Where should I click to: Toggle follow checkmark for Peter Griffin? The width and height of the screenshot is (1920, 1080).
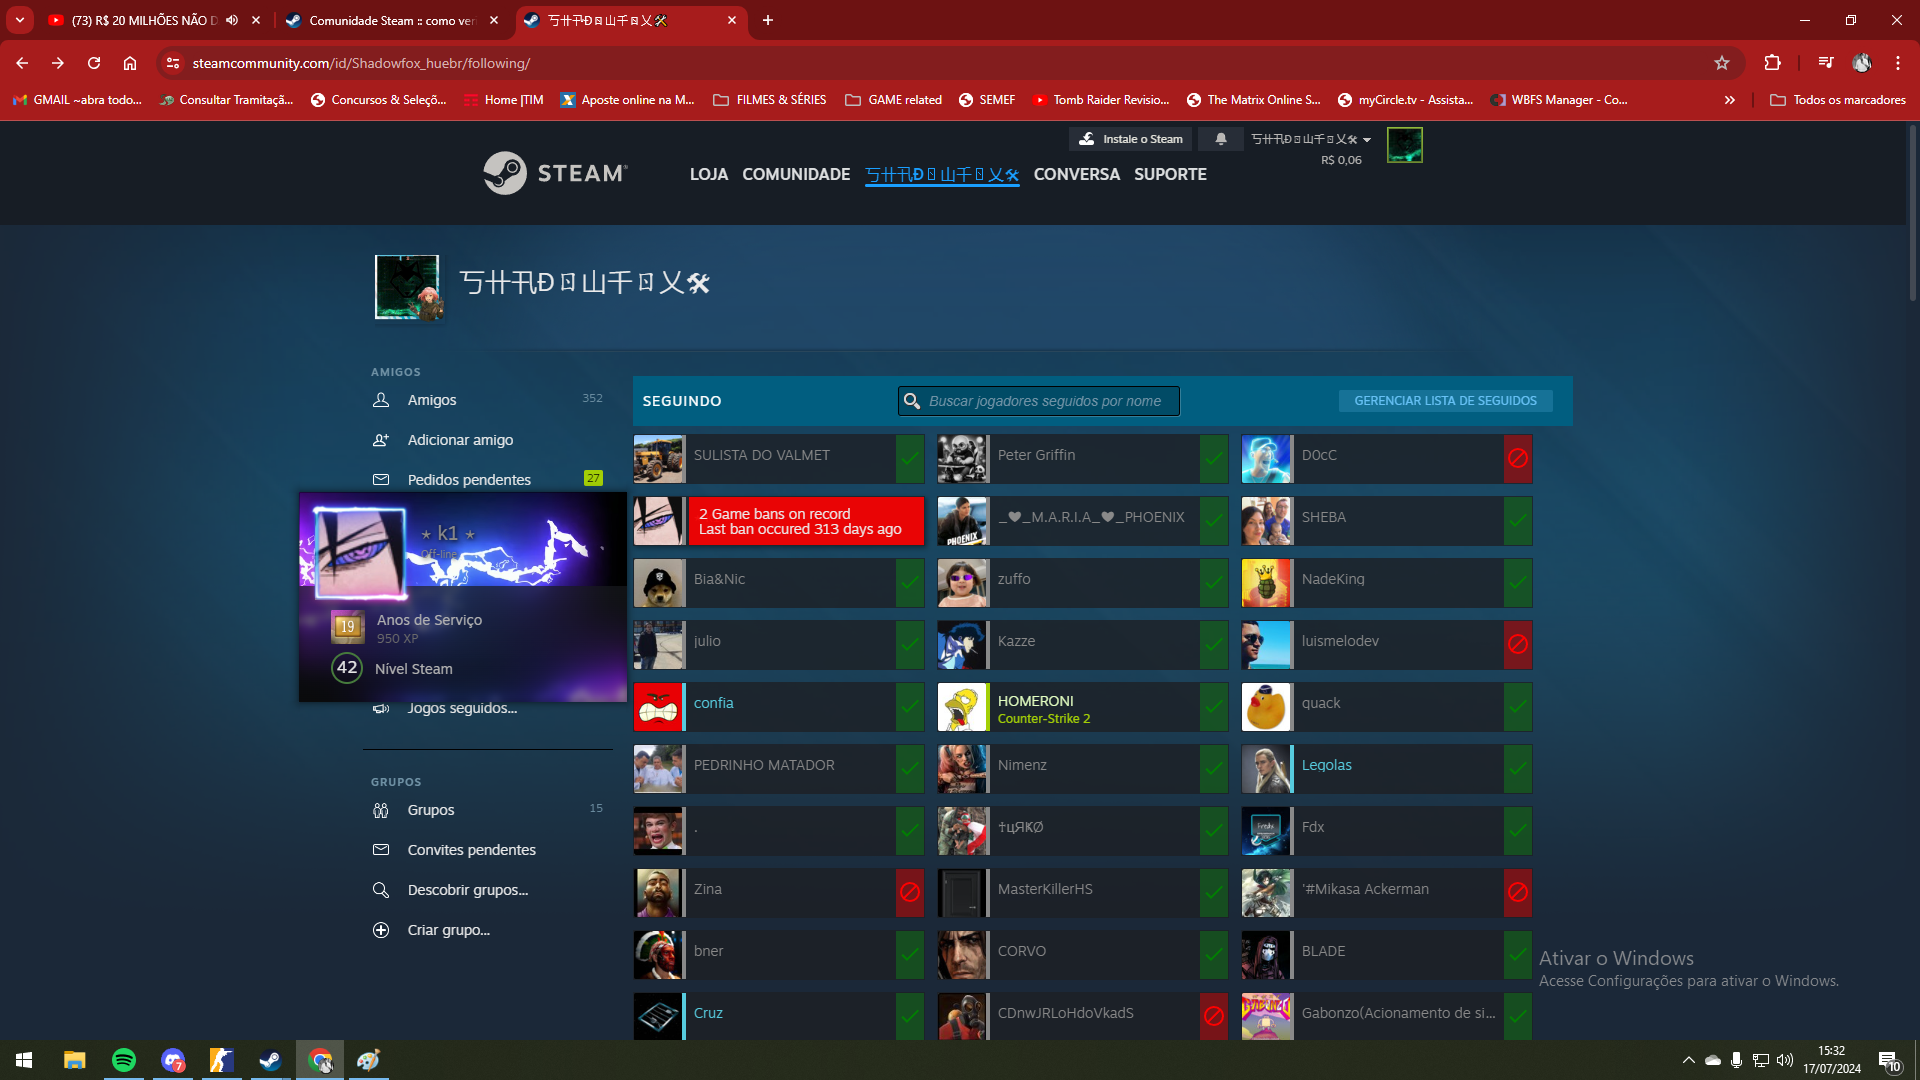pos(1213,459)
